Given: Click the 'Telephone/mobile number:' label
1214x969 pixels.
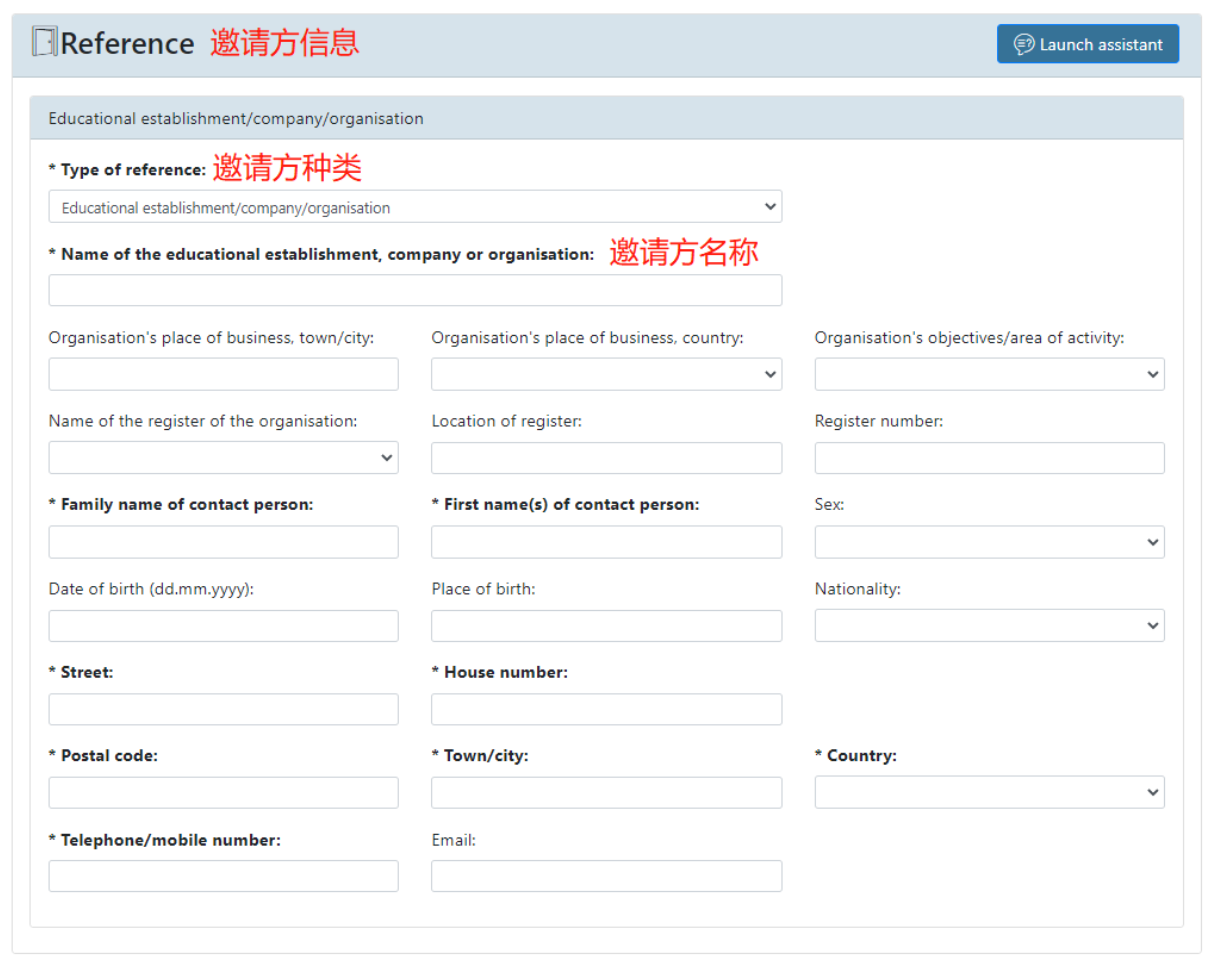Looking at the screenshot, I should (165, 840).
